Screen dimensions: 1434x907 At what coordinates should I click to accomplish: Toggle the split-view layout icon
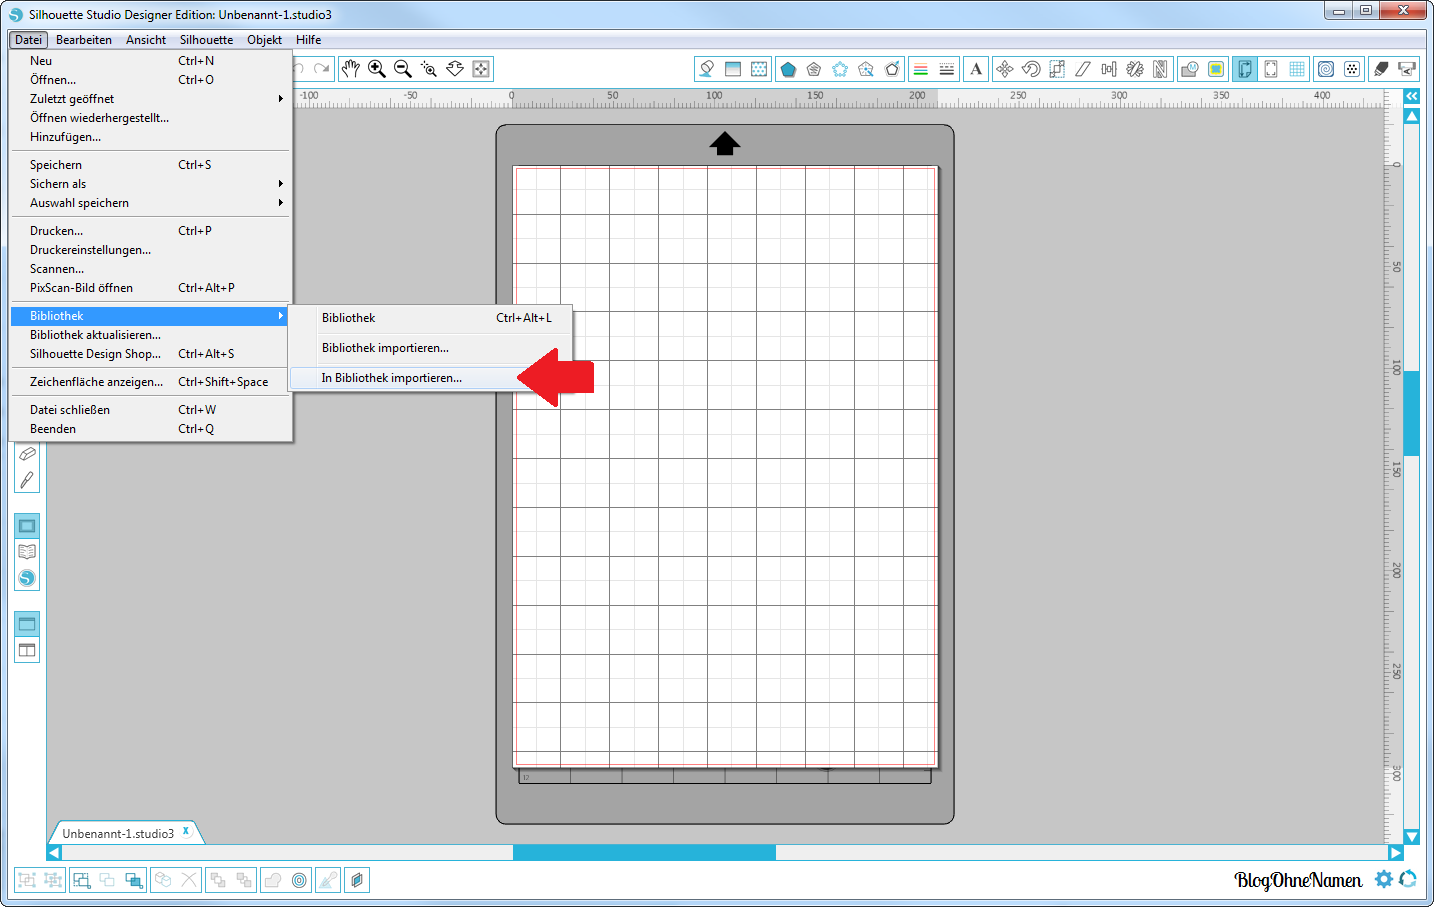pos(27,650)
